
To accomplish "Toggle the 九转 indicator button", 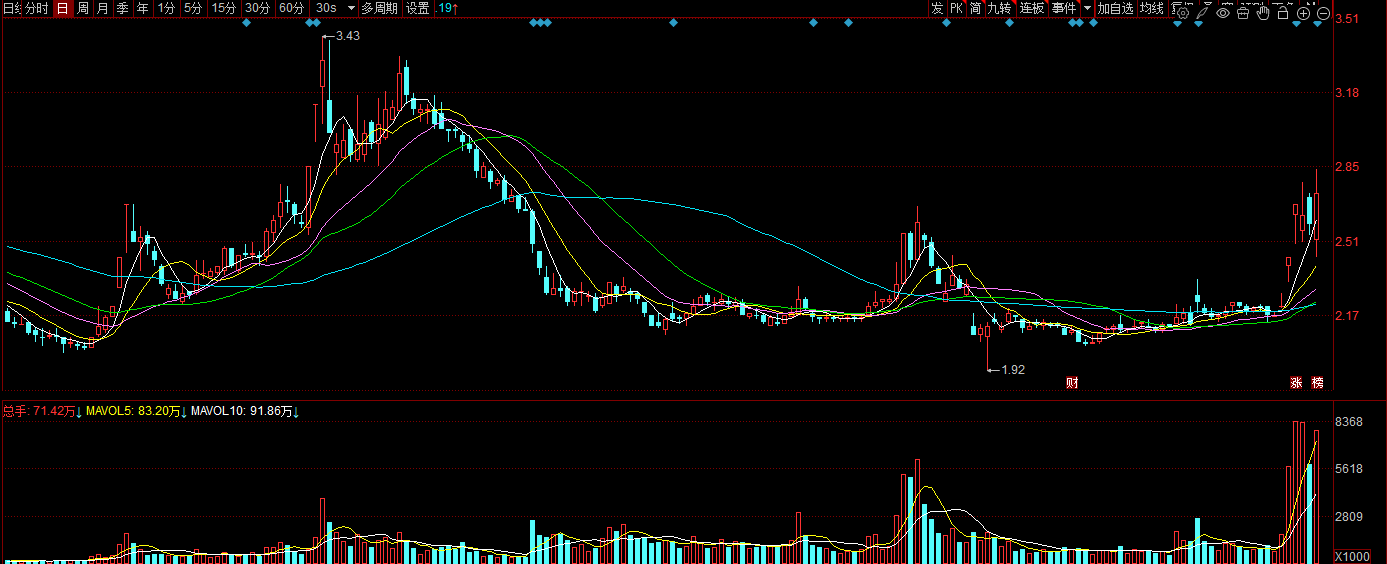I will (x=999, y=8).
